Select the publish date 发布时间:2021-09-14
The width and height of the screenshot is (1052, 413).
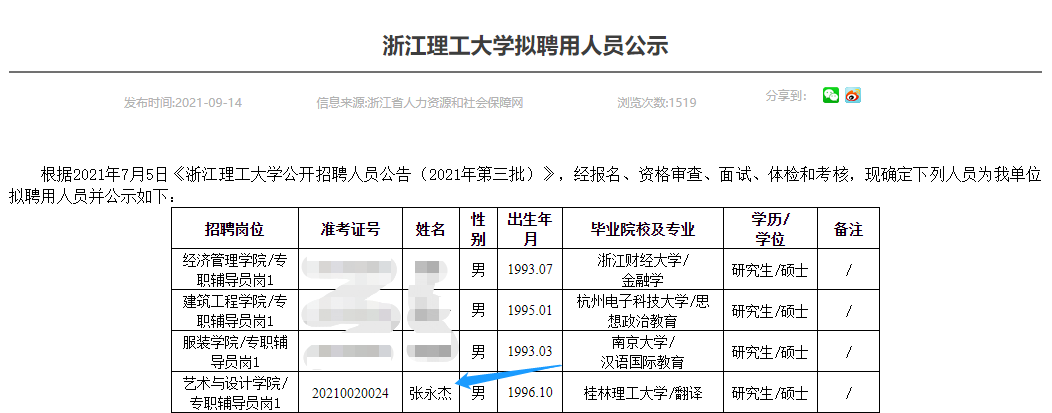click(182, 103)
